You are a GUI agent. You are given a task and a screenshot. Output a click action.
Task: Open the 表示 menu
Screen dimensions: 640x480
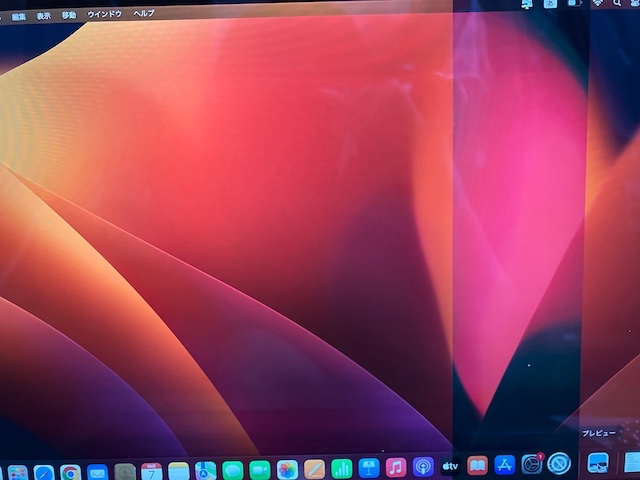click(44, 16)
